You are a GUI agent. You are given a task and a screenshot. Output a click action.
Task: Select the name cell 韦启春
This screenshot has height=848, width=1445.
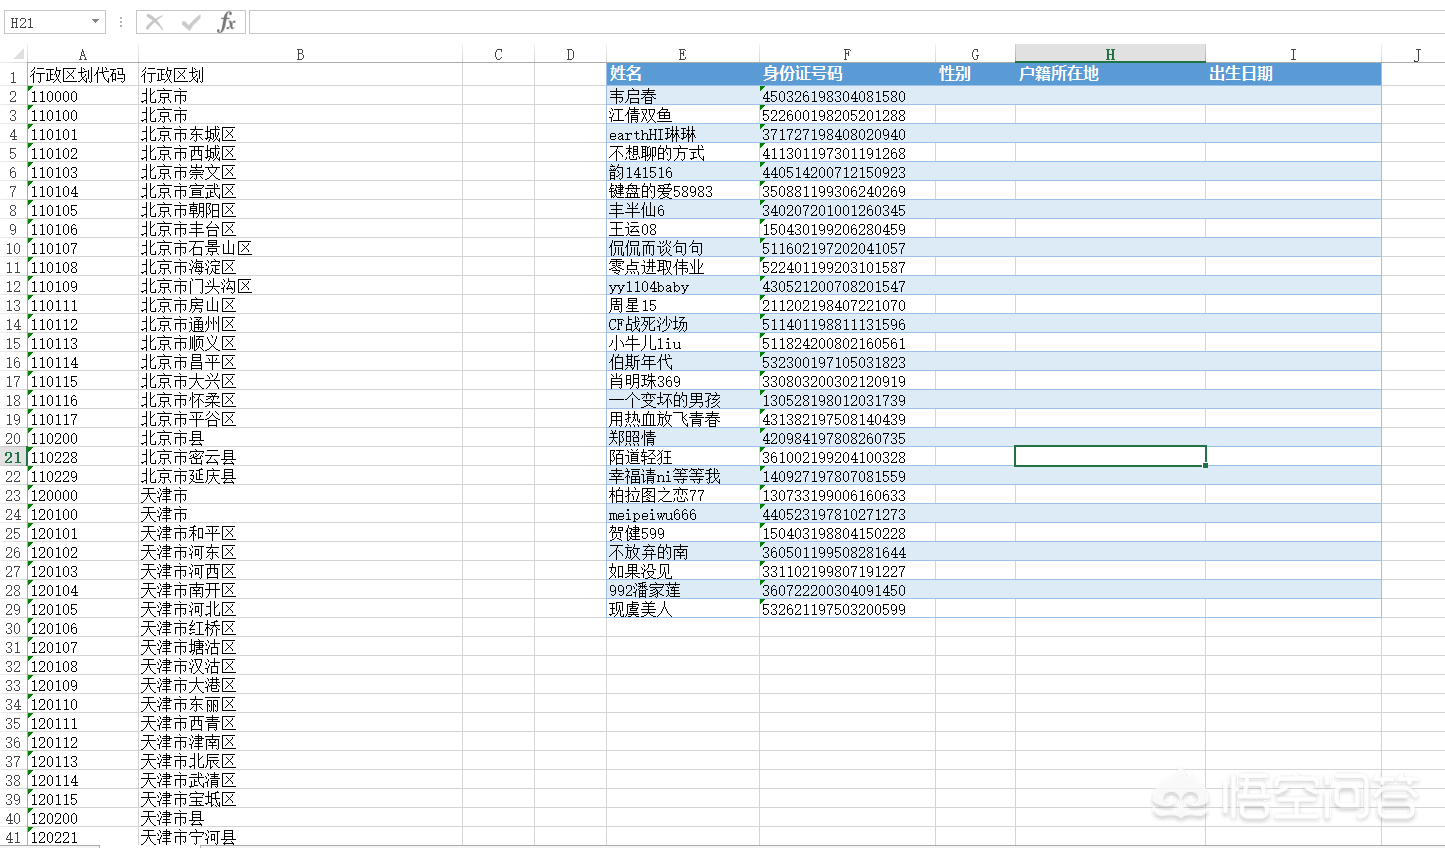[x=682, y=96]
